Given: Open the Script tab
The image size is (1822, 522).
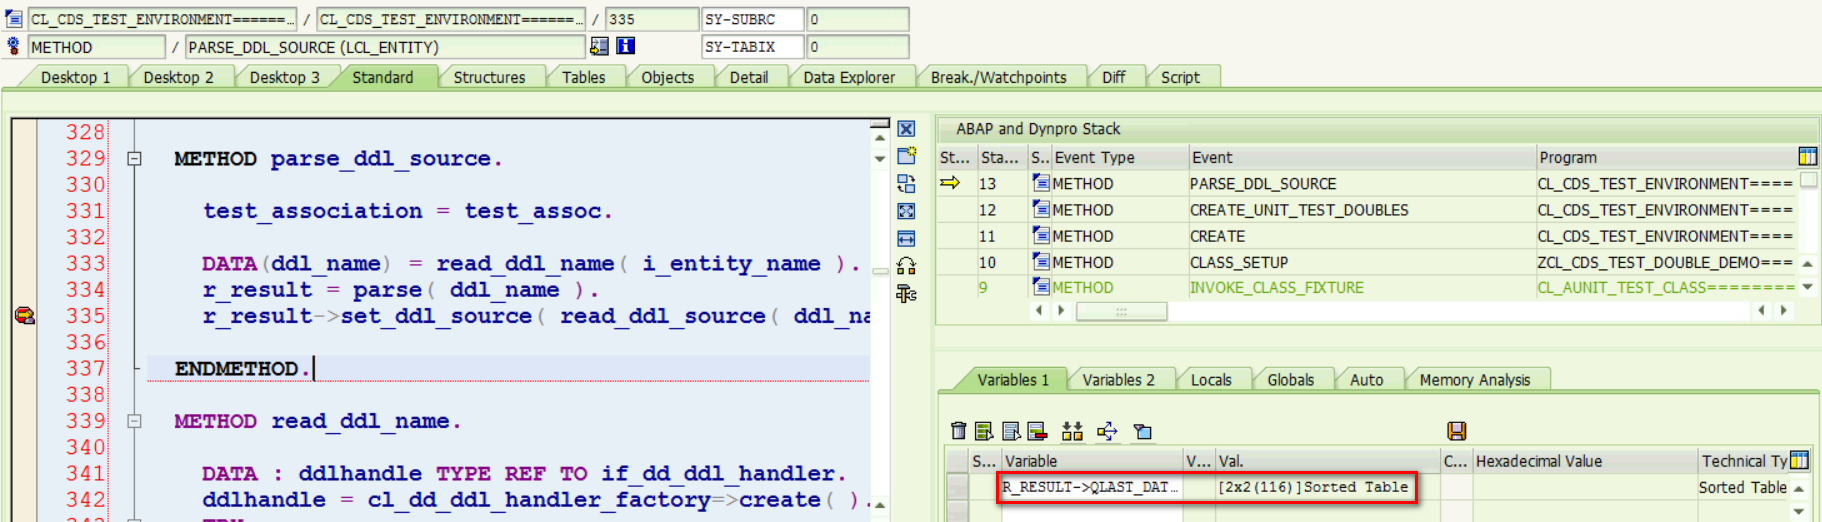Looking at the screenshot, I should [x=1180, y=77].
